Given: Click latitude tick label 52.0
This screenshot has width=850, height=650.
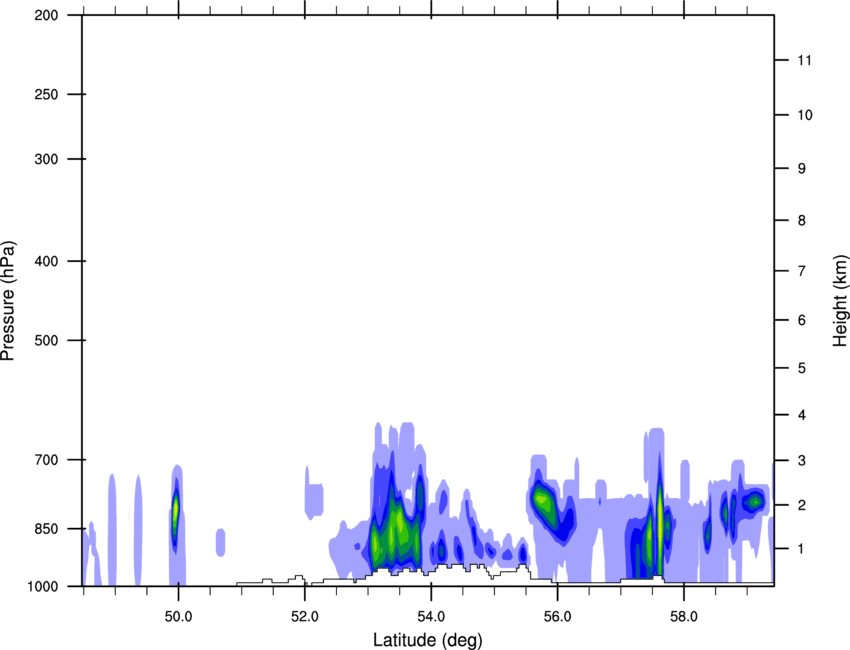Looking at the screenshot, I should pos(305,617).
